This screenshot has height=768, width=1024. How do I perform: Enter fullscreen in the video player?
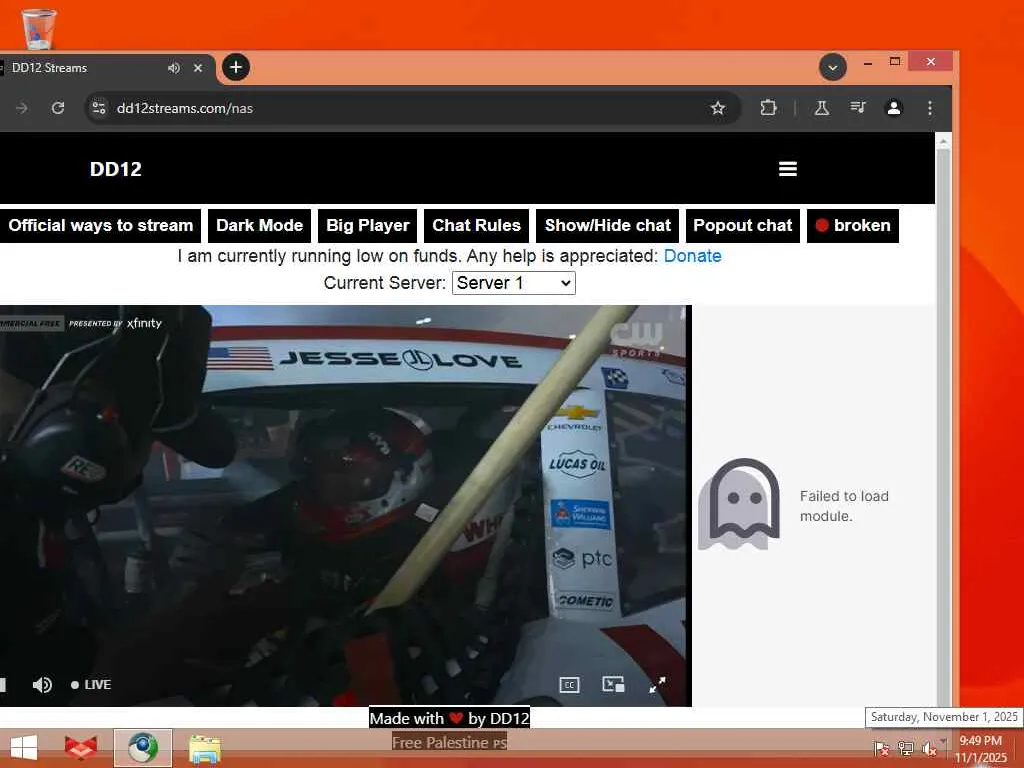click(x=658, y=684)
